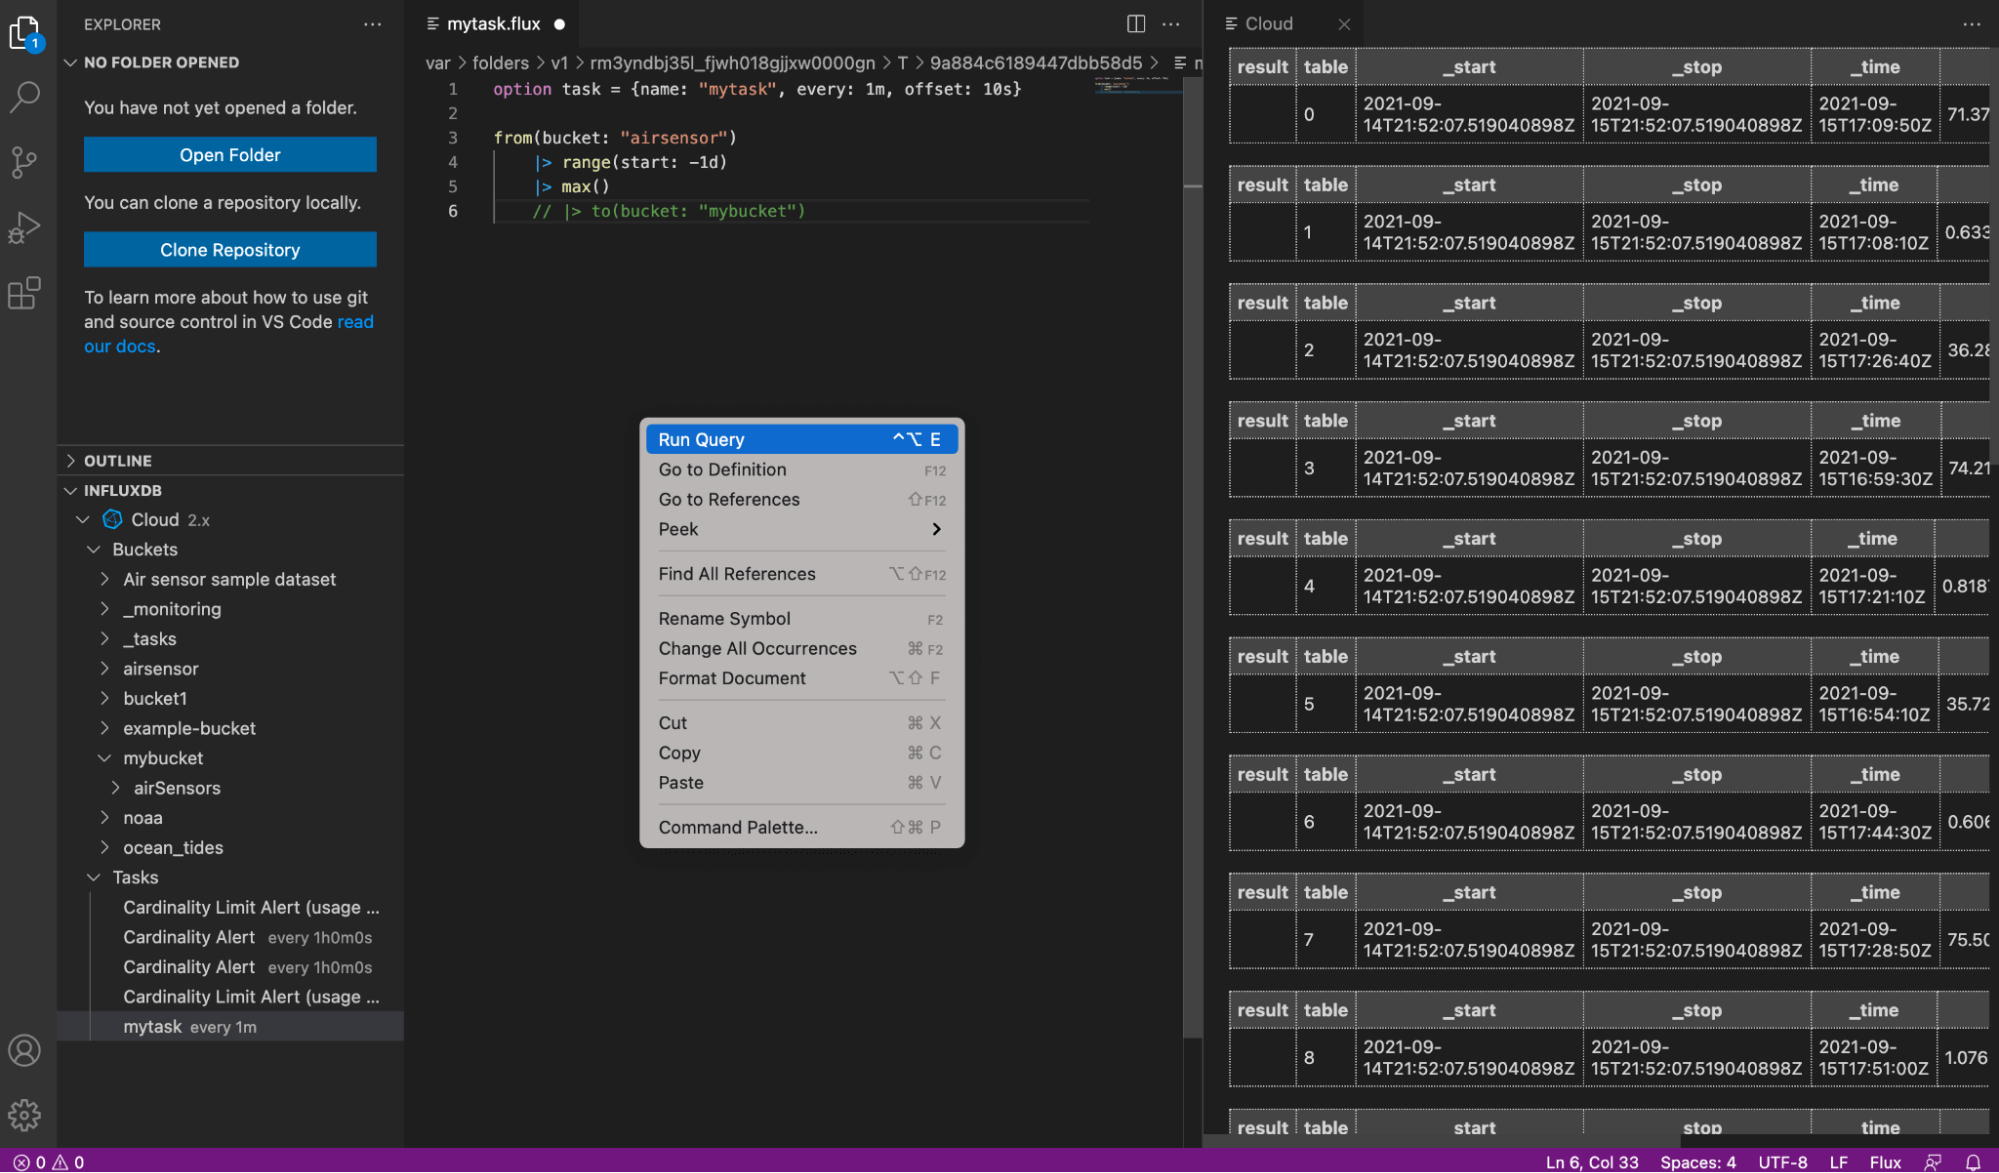The height and width of the screenshot is (1173, 1999).
Task: Click the editor vertical scrollbar
Action: (x=1192, y=560)
